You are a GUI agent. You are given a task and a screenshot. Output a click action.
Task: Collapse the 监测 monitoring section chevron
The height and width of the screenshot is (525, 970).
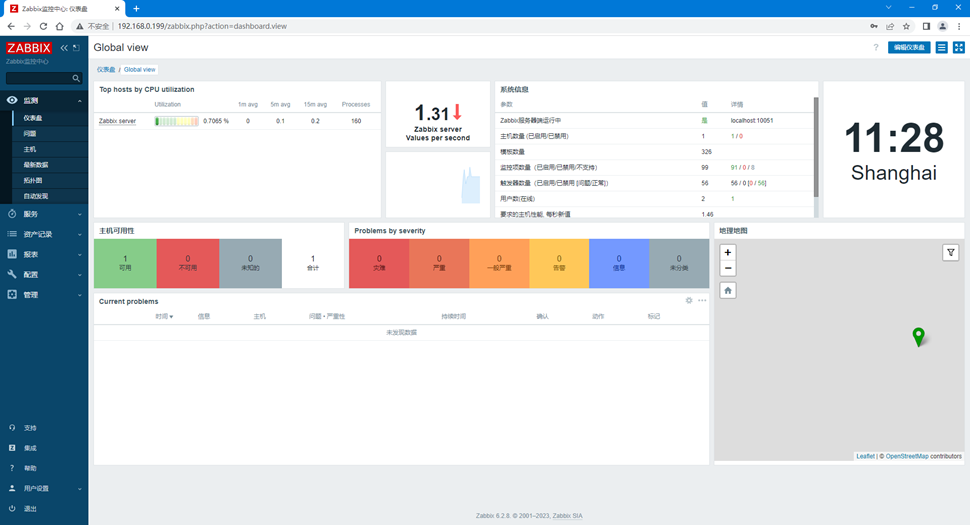80,101
